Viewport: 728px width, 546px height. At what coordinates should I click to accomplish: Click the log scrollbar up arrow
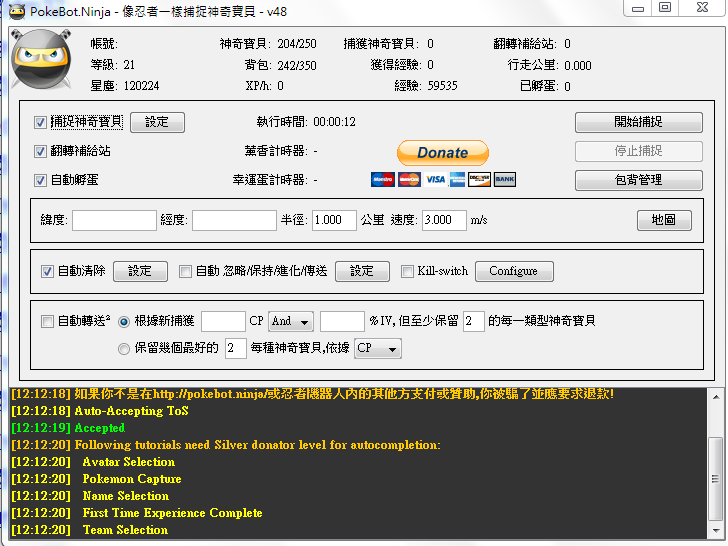click(x=716, y=397)
